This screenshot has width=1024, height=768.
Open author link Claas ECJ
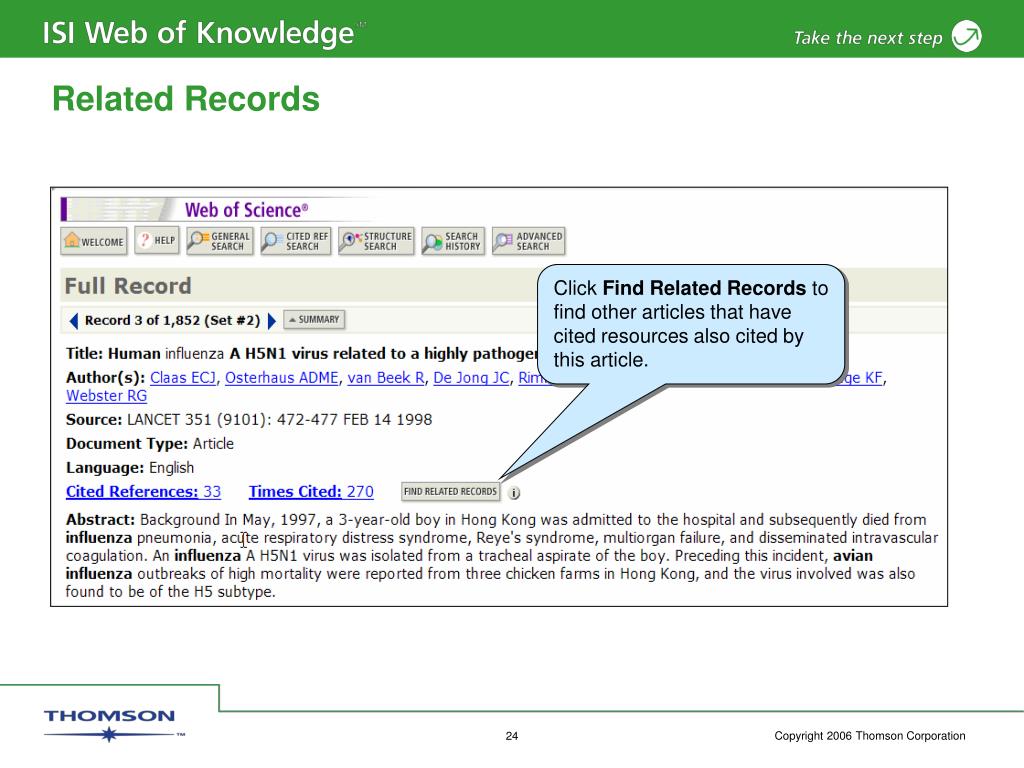coord(183,378)
